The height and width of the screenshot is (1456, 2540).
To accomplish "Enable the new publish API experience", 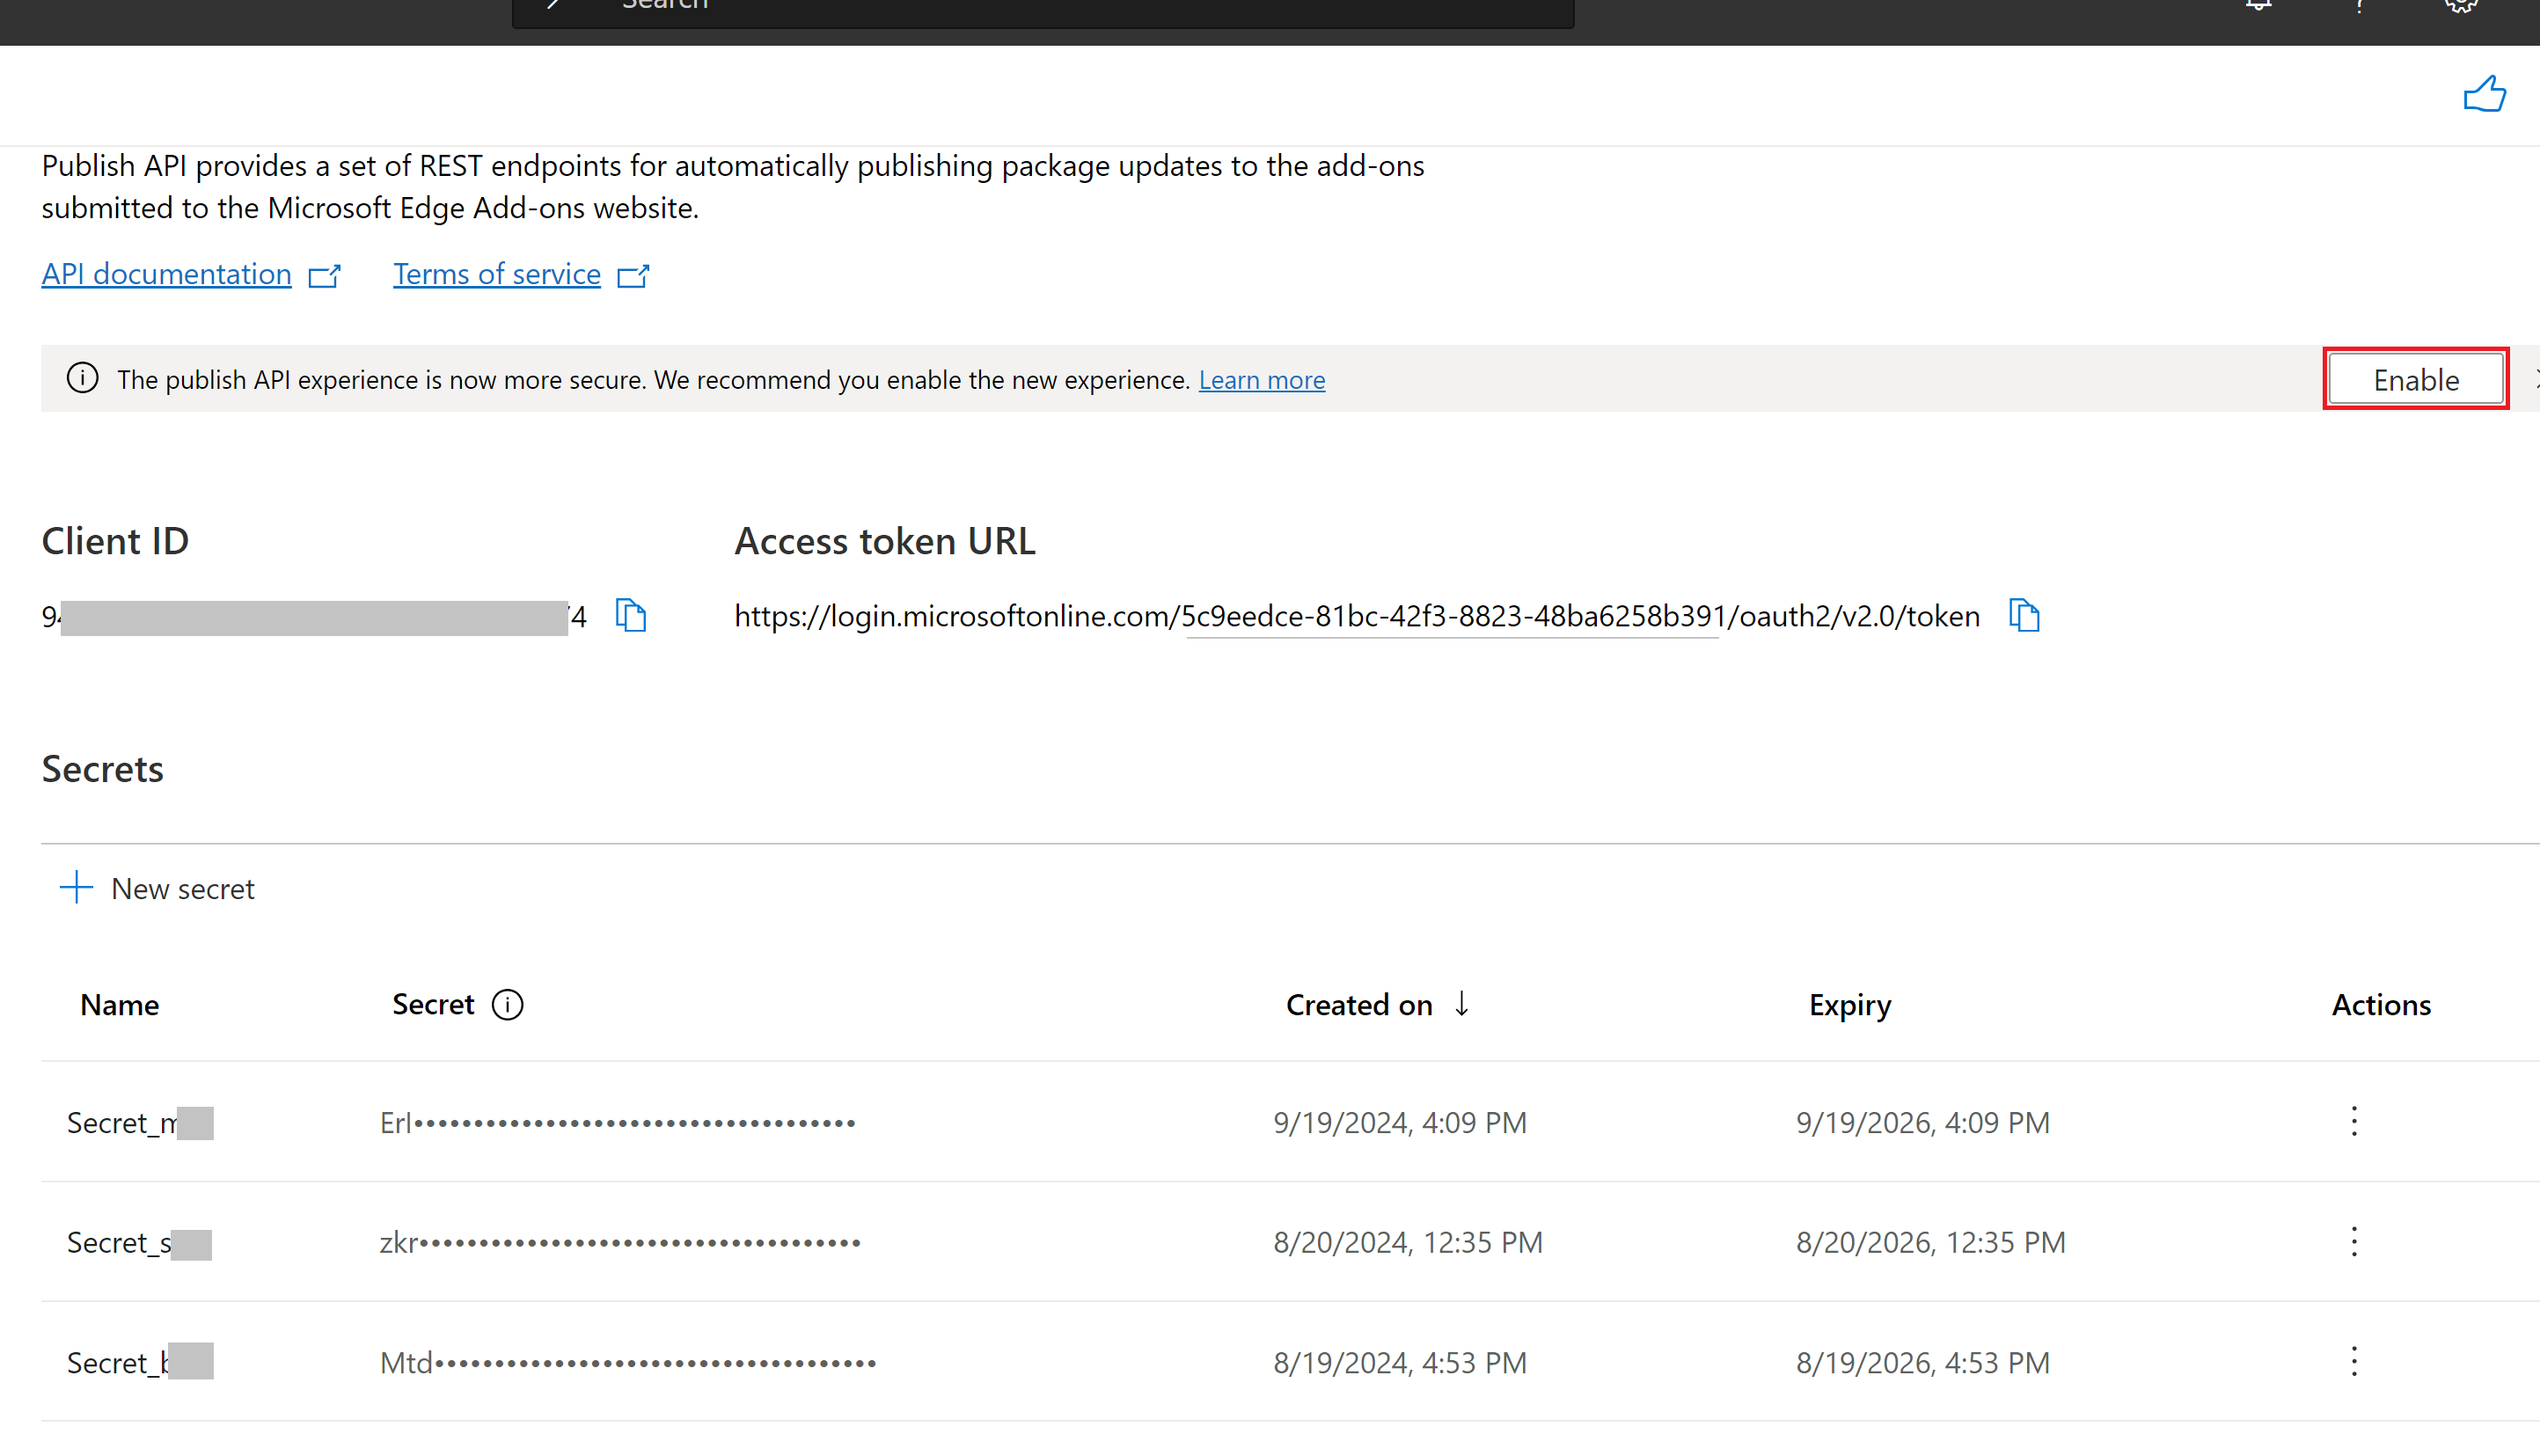I will [x=2416, y=378].
